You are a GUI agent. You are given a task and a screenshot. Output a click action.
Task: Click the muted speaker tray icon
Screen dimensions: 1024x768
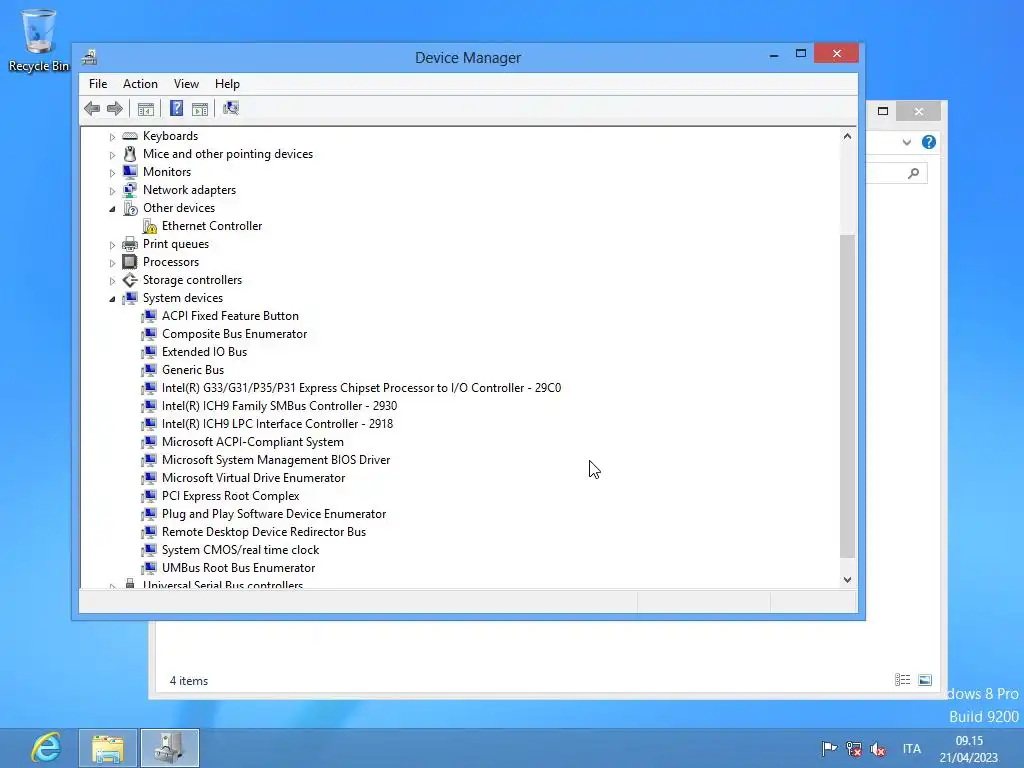click(x=878, y=749)
